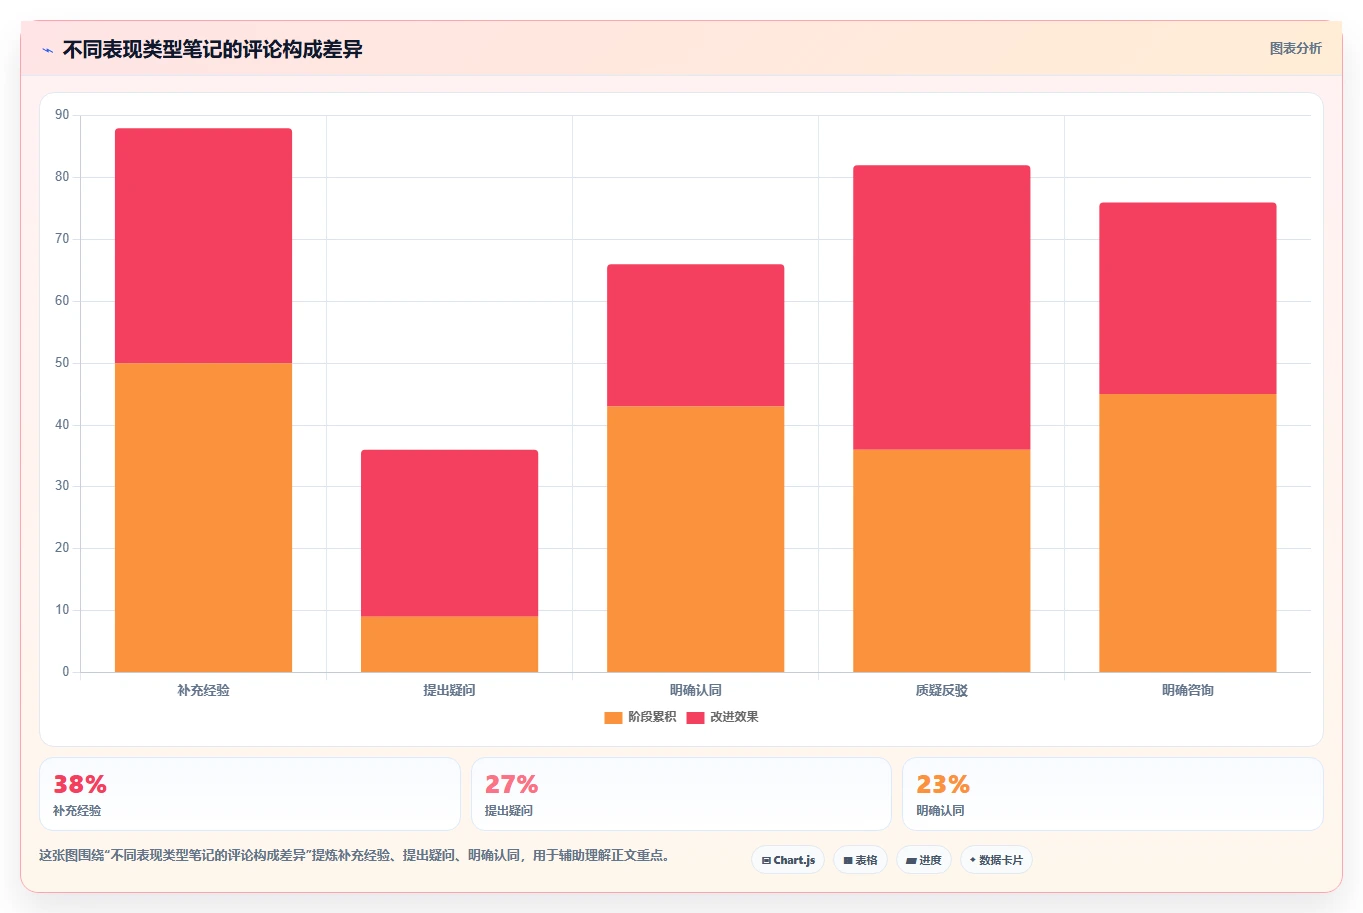The image size is (1363, 913).
Task: Click the y-axis value 50
Action: tap(62, 363)
